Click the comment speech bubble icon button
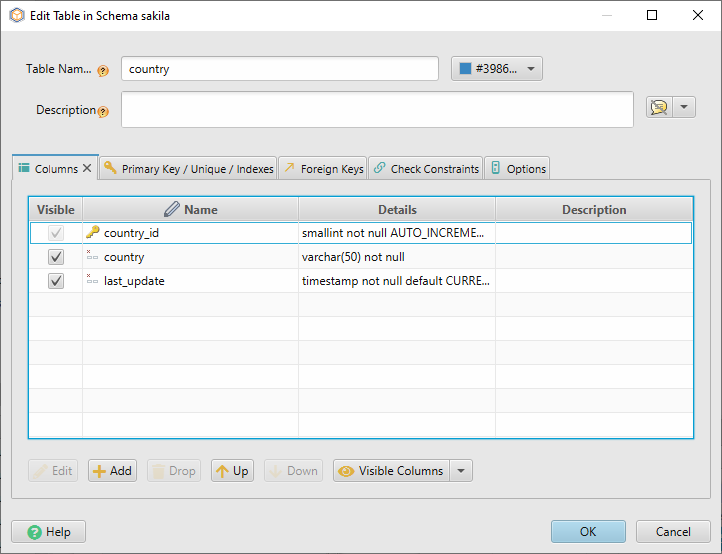Image resolution: width=722 pixels, height=554 pixels. pos(659,107)
